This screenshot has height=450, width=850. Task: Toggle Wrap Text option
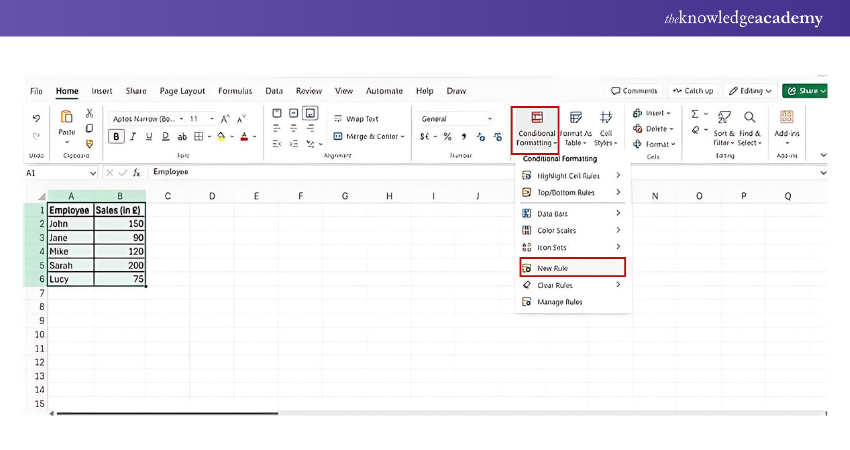[x=356, y=118]
